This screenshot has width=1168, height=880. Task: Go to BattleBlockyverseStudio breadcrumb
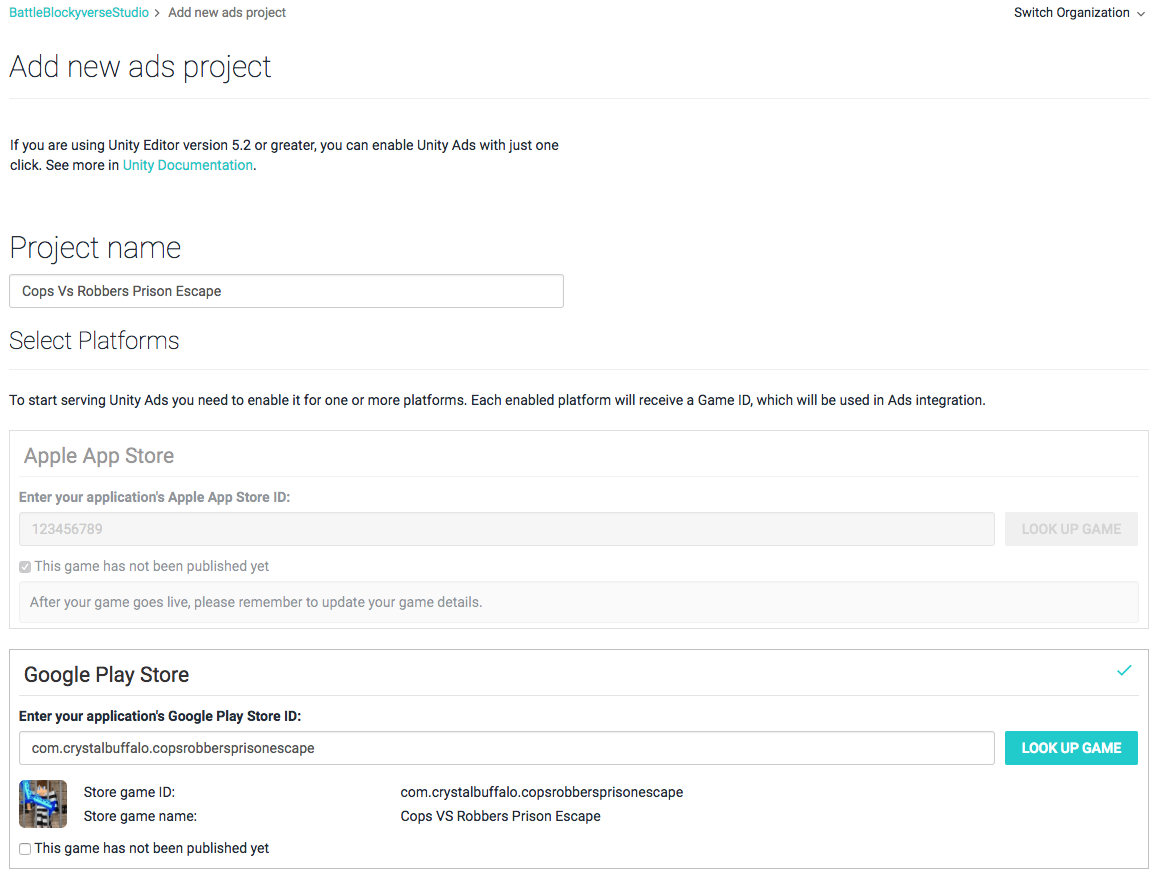(x=79, y=13)
